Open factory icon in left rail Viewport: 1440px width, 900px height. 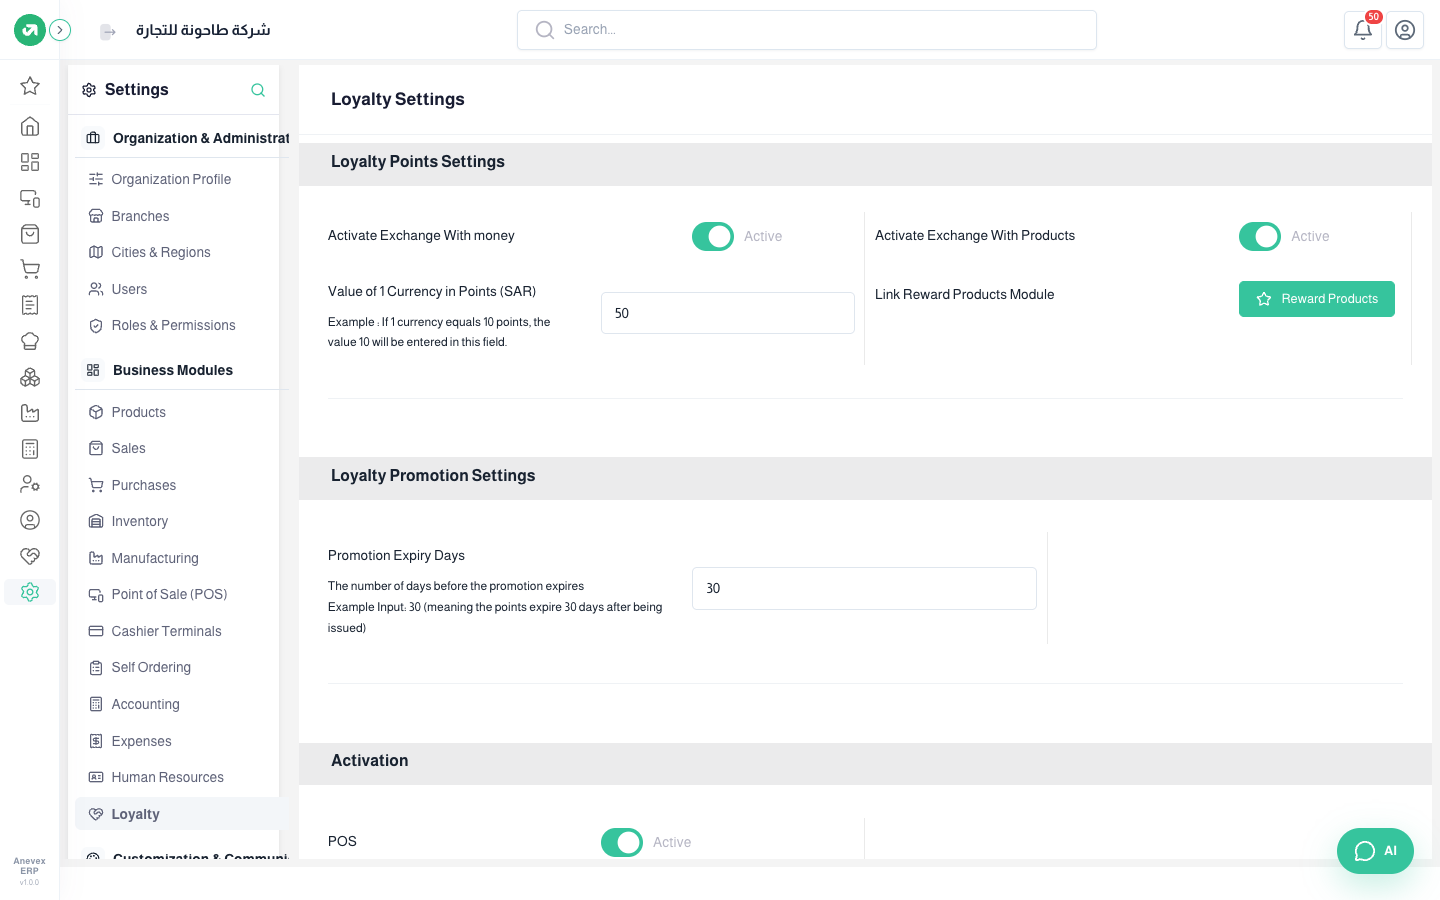[x=30, y=413]
